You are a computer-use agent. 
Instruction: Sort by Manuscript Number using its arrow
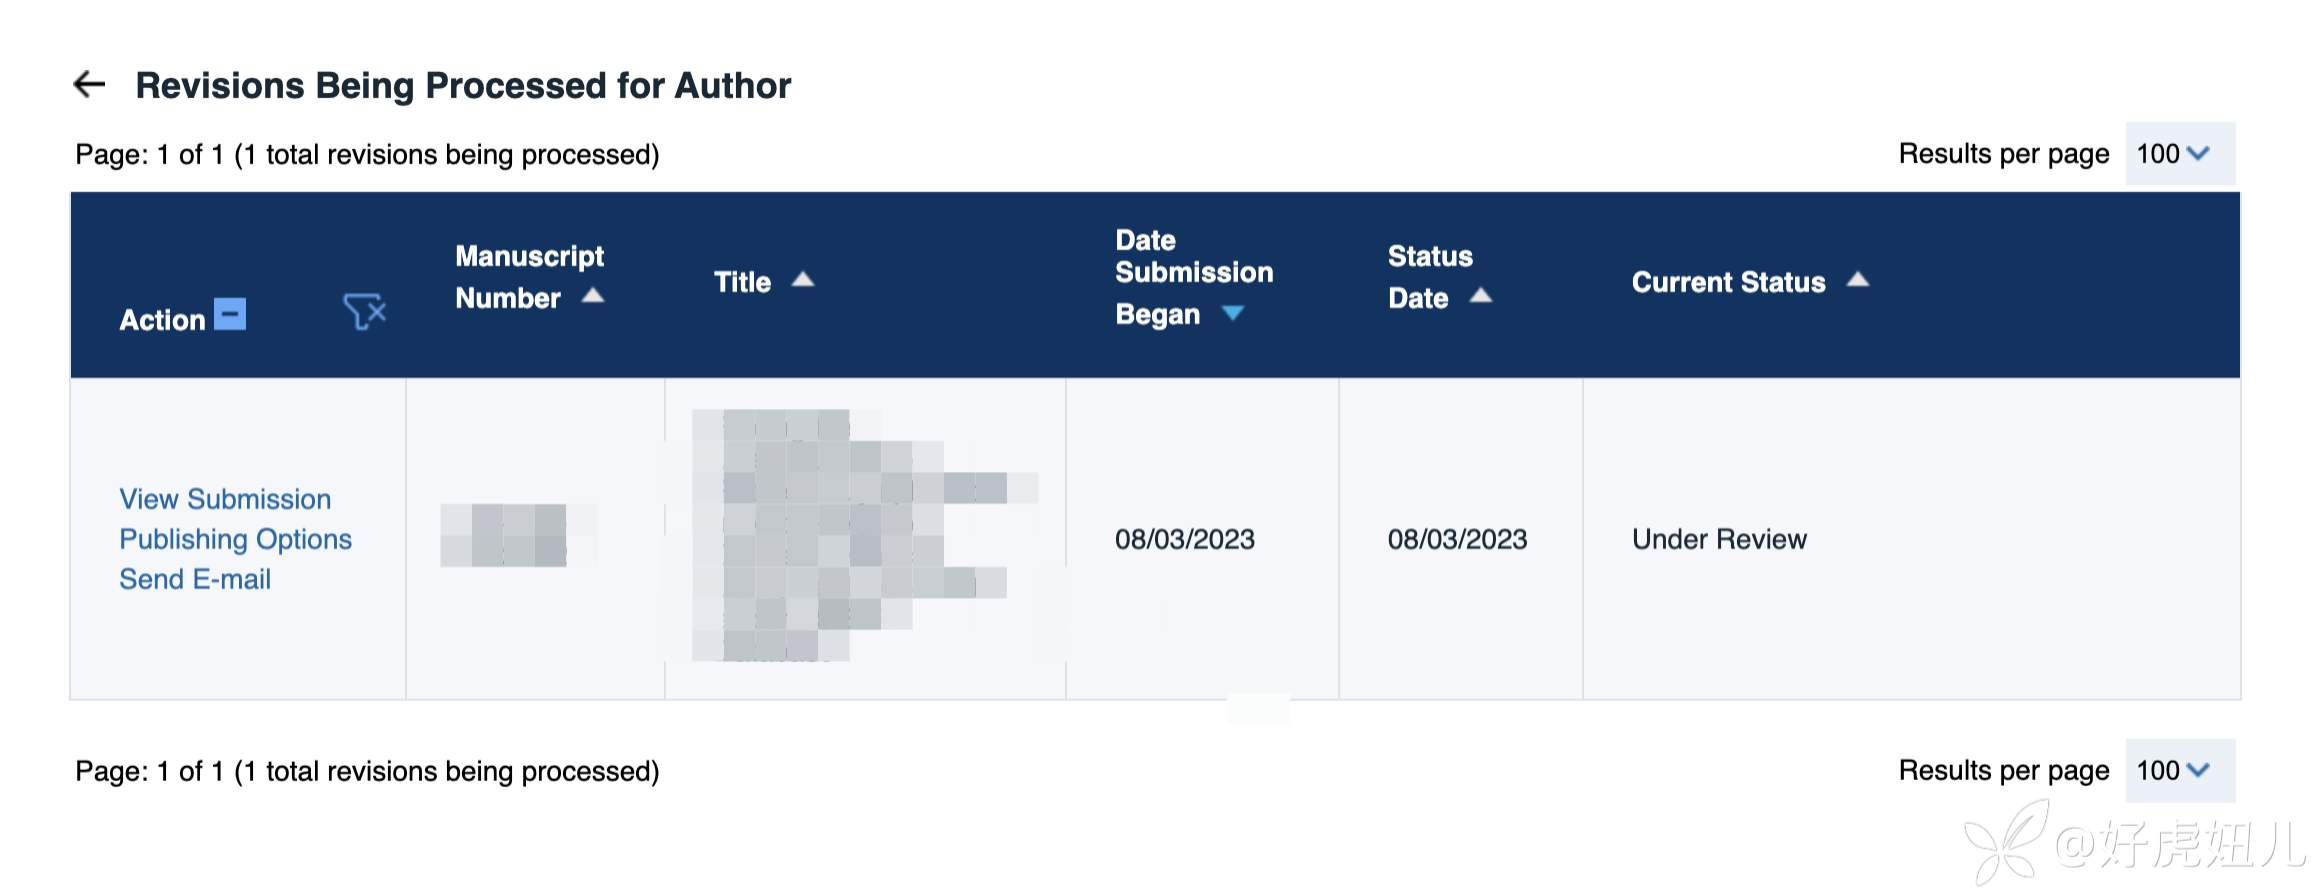pyautogui.click(x=593, y=296)
